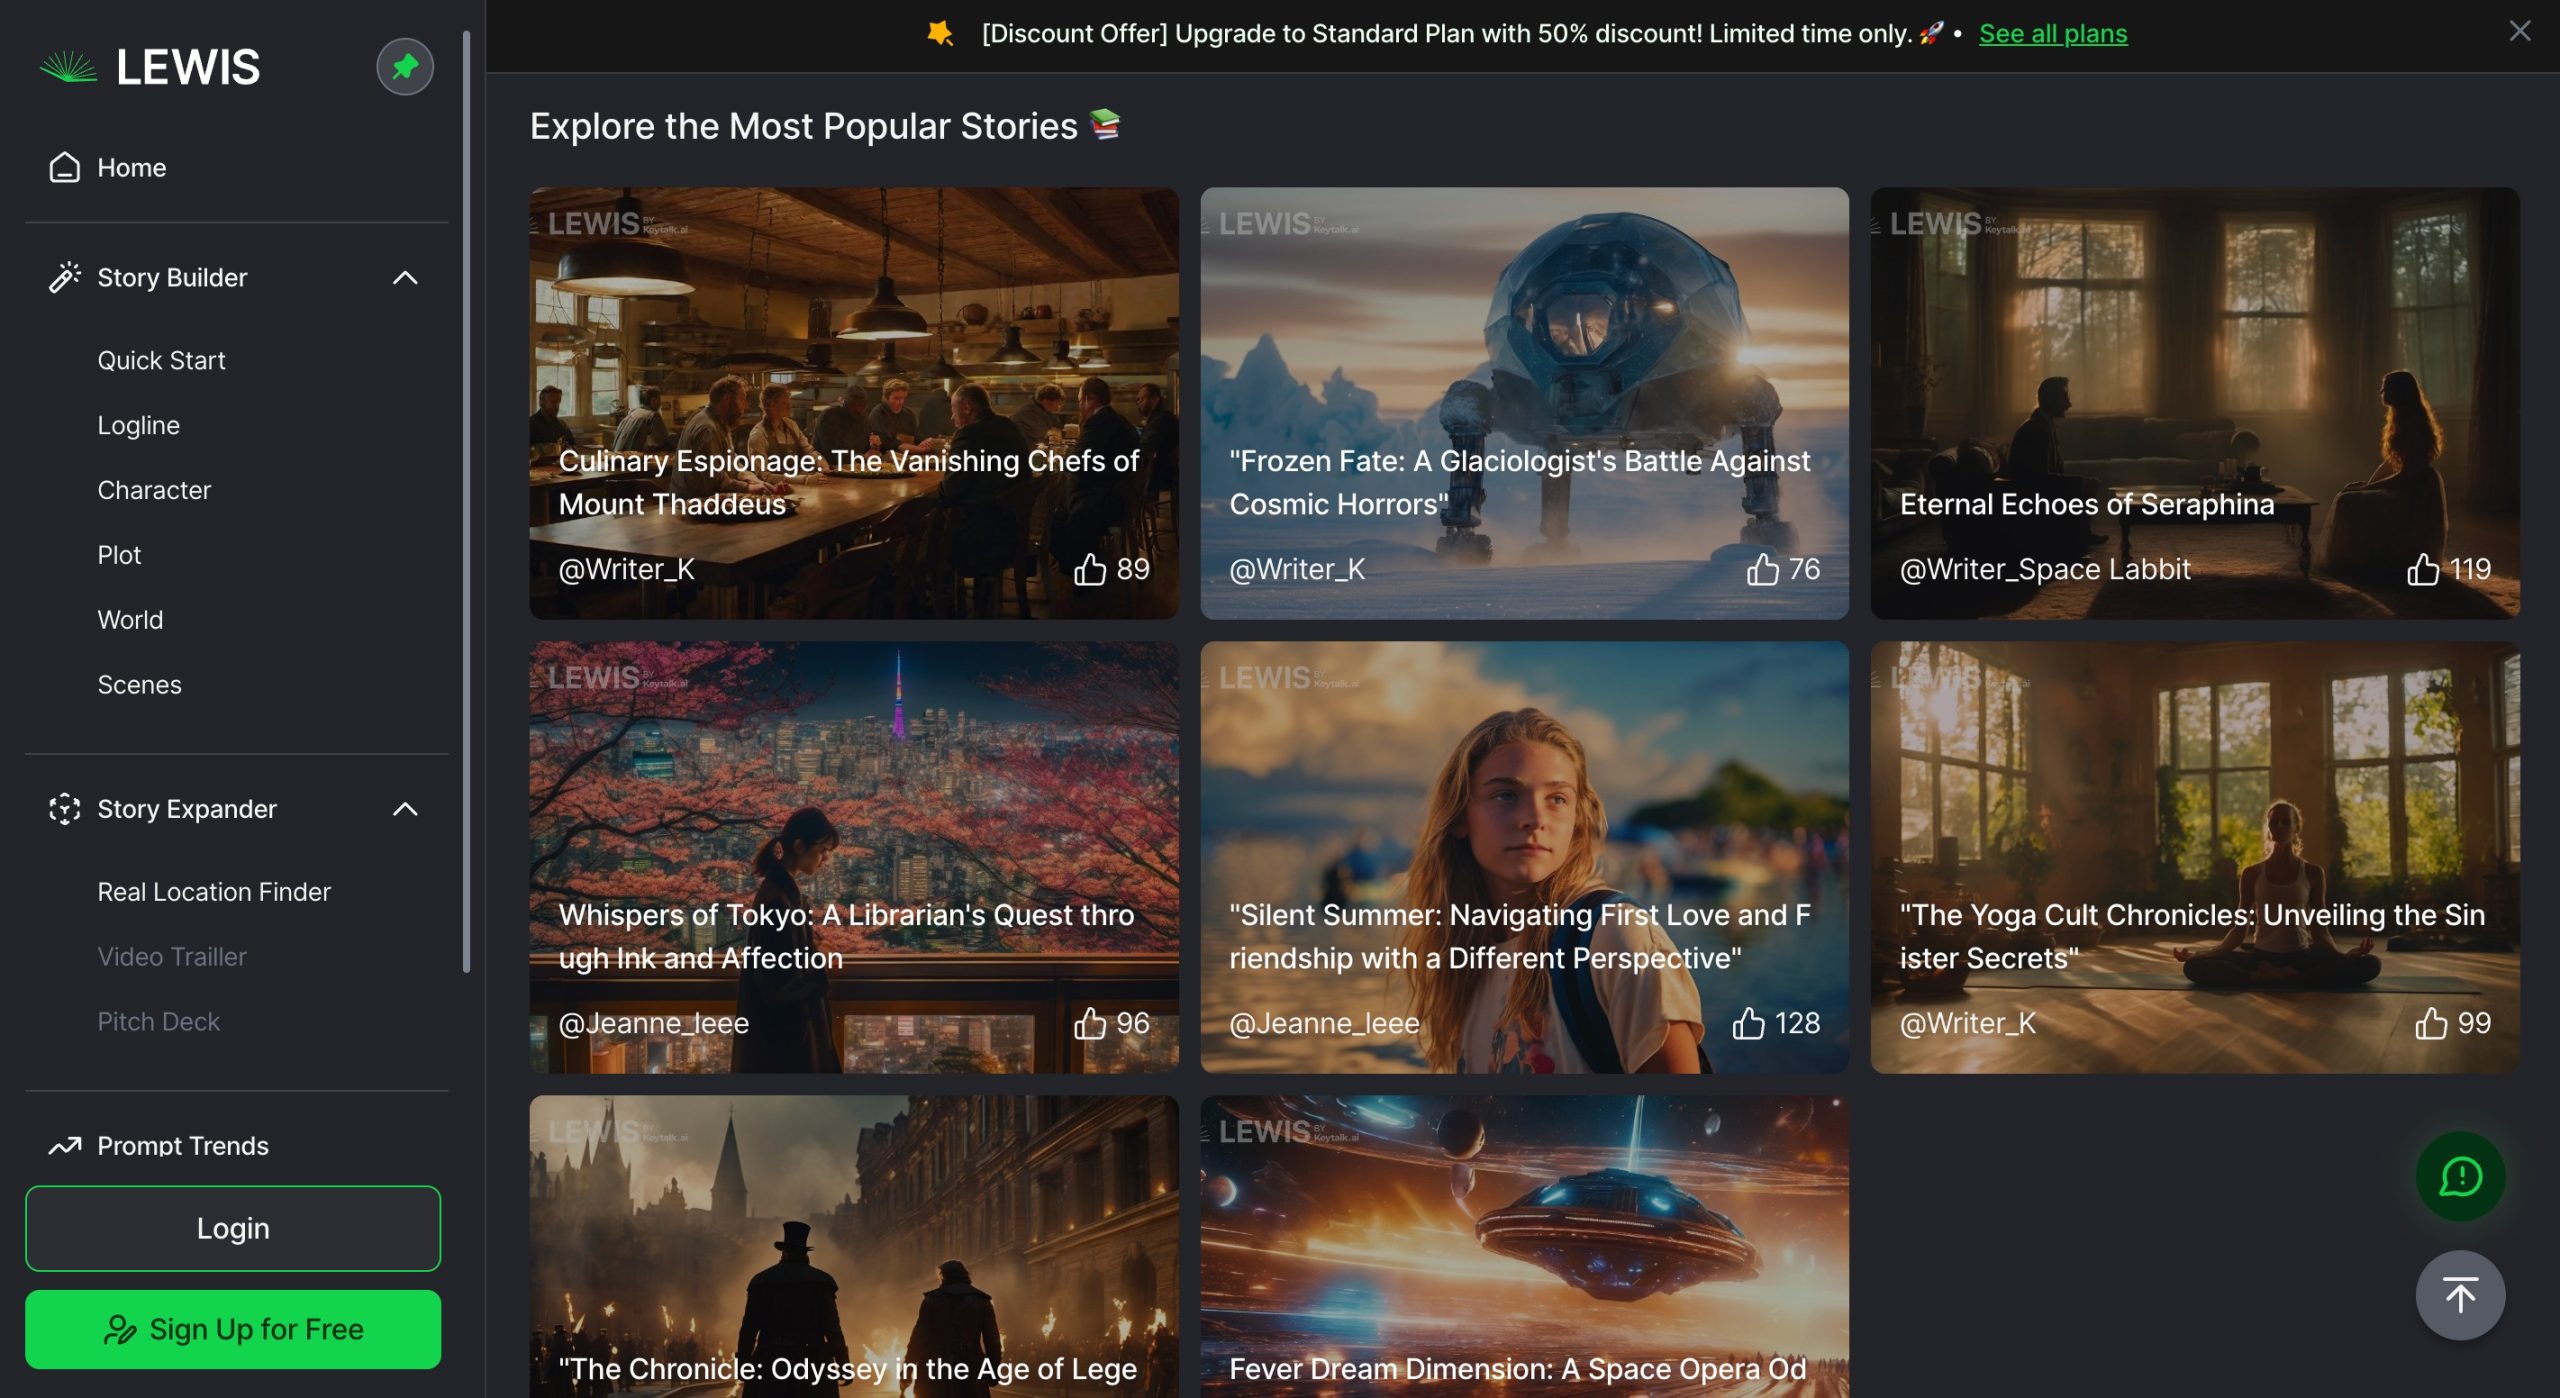Click the Sign Up for Free button
The image size is (2560, 1398).
tap(232, 1329)
